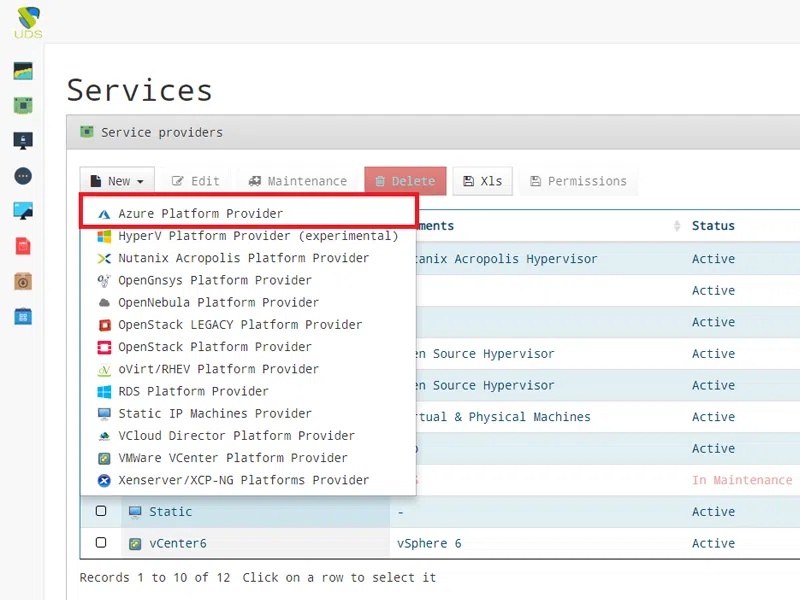Open the blue screen connectivity sidebar icon
800x600 pixels.
(x=23, y=211)
